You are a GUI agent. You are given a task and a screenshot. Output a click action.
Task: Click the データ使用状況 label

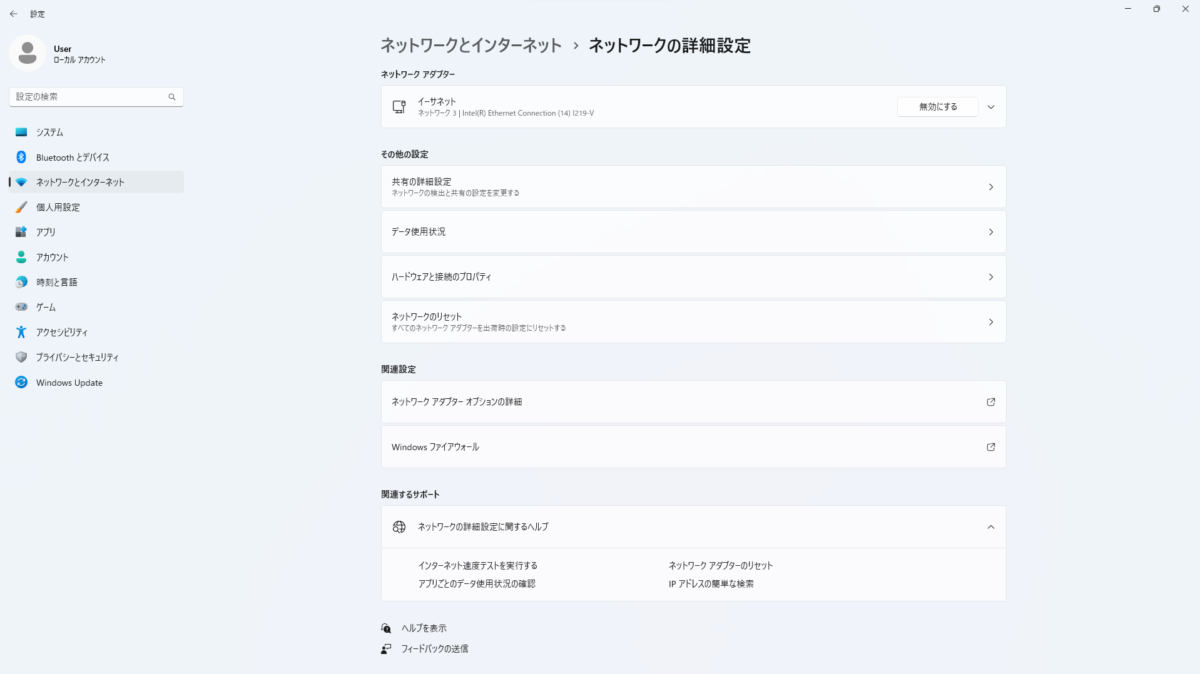tap(419, 232)
